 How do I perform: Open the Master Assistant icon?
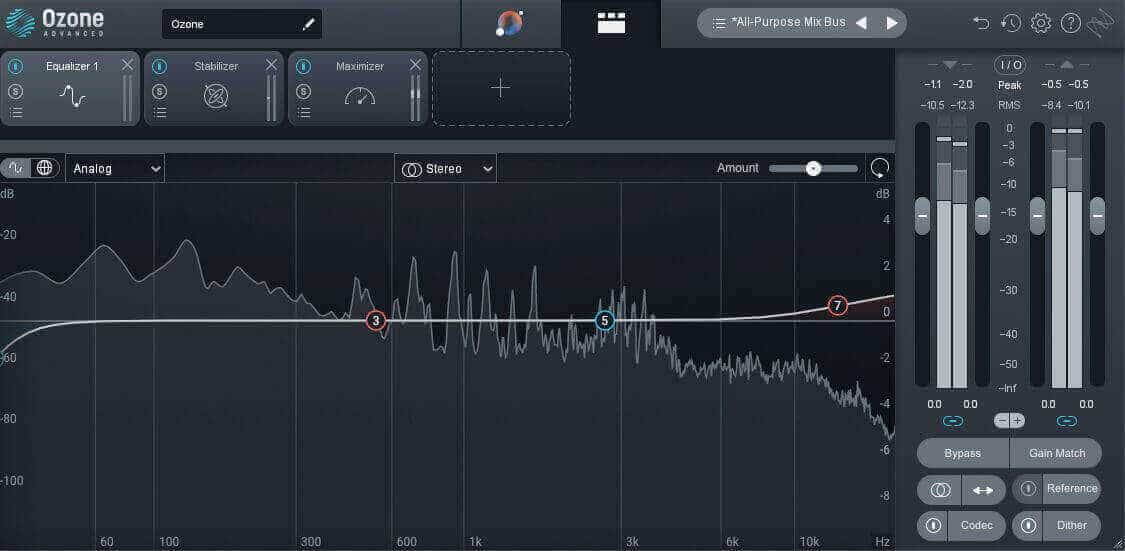tap(509, 24)
